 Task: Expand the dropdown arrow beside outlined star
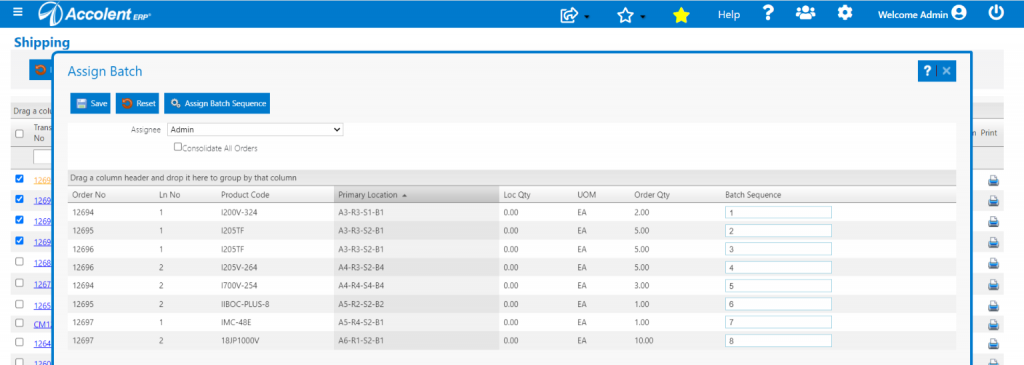(643, 17)
